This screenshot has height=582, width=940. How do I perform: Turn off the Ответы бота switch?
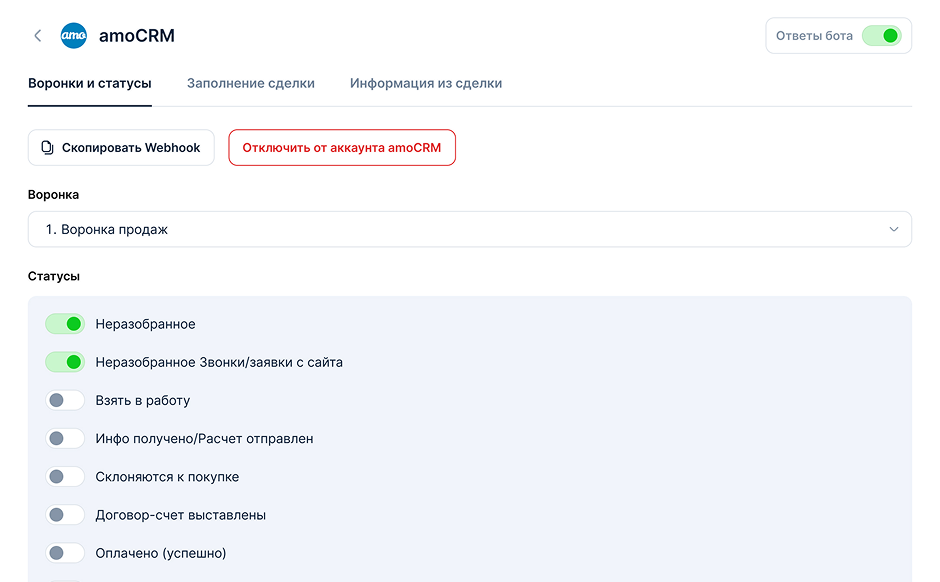(x=882, y=36)
